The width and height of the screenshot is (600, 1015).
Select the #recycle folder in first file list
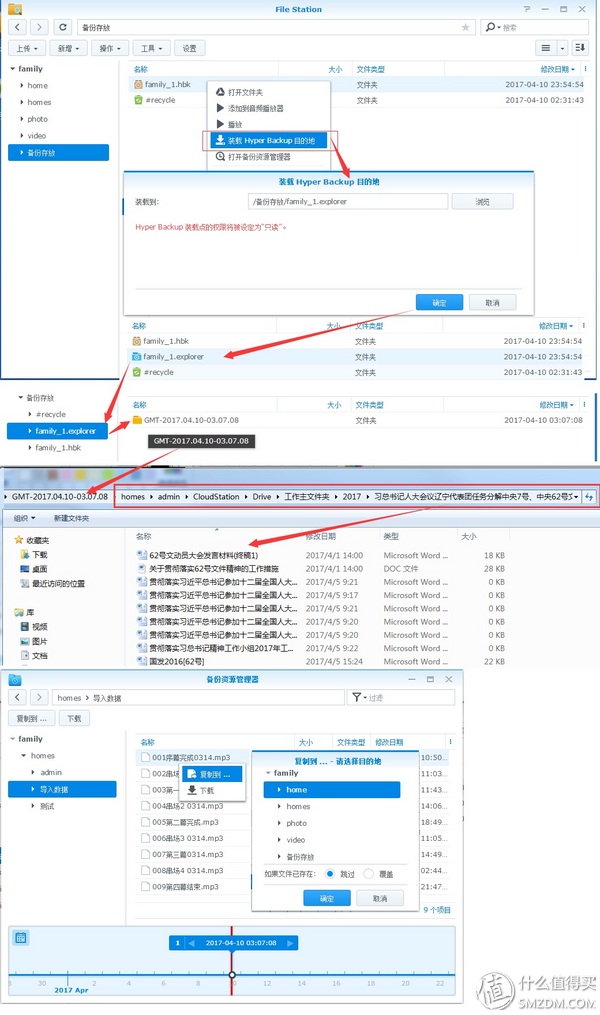coord(160,100)
